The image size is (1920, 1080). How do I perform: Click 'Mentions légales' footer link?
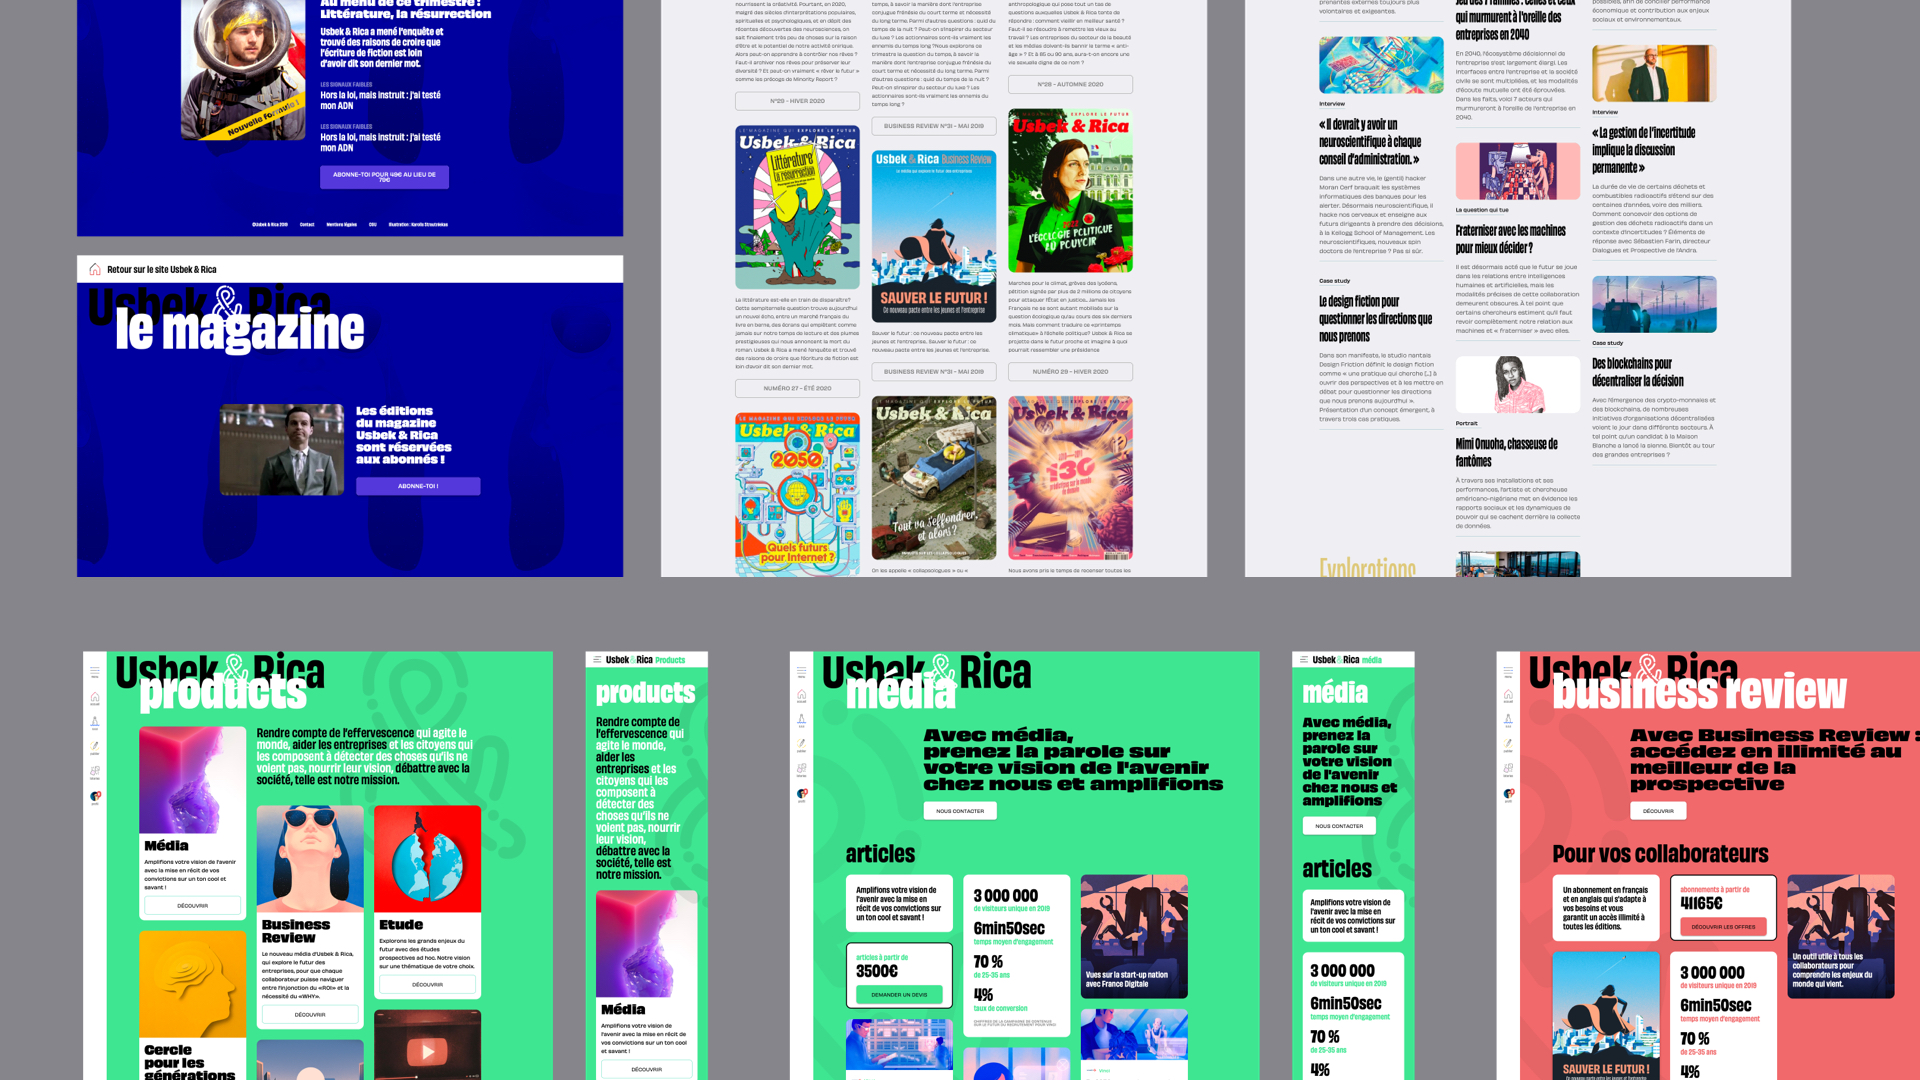click(x=341, y=224)
